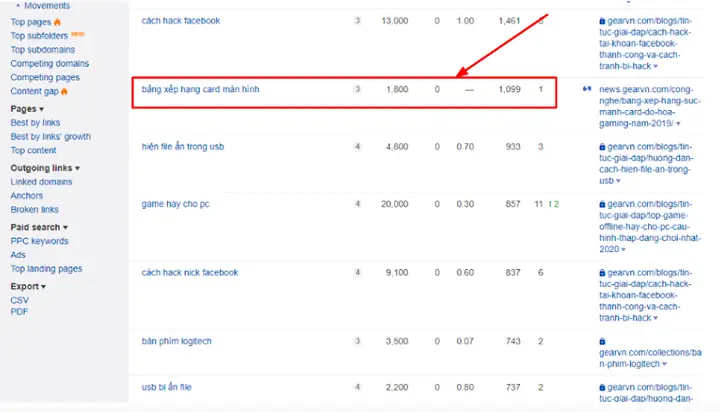The image size is (720, 412).
Task: Open Linked domains report
Action: point(41,182)
